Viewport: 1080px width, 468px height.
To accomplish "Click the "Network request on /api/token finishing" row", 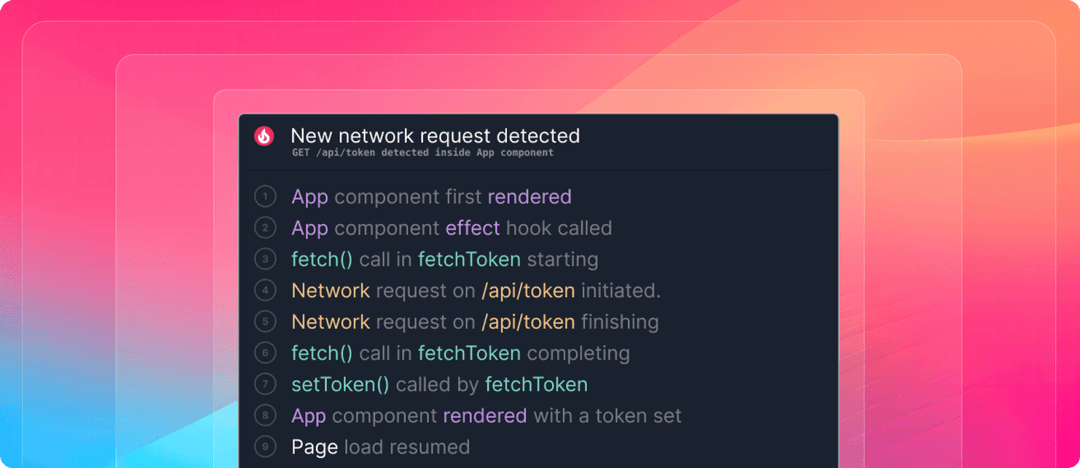I will (x=475, y=322).
